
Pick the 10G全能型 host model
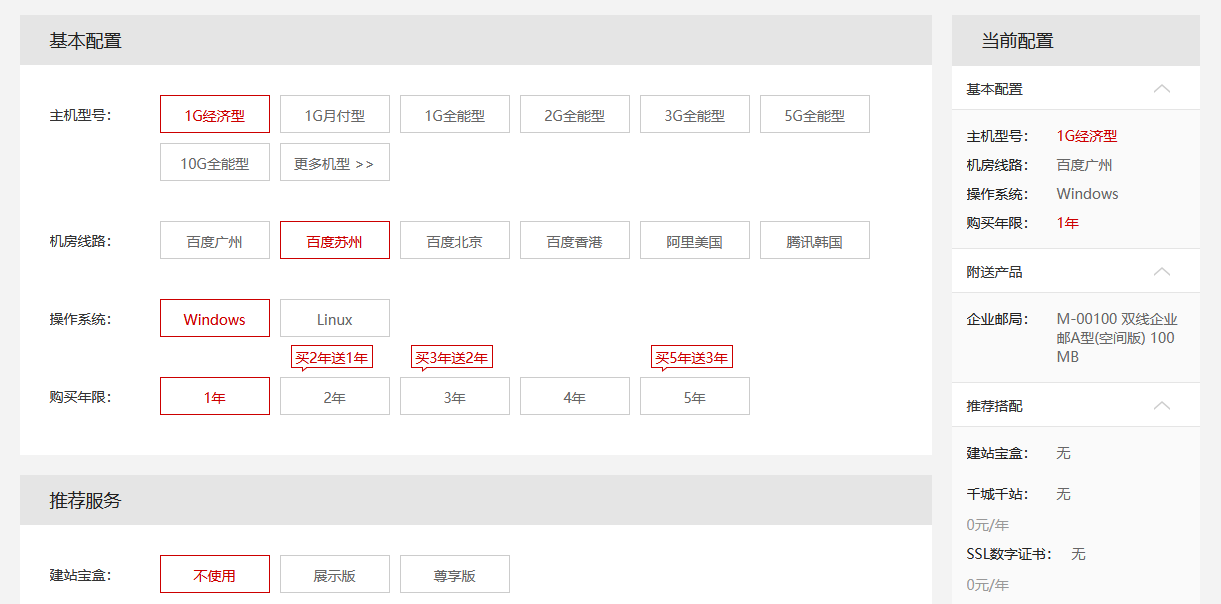(215, 163)
